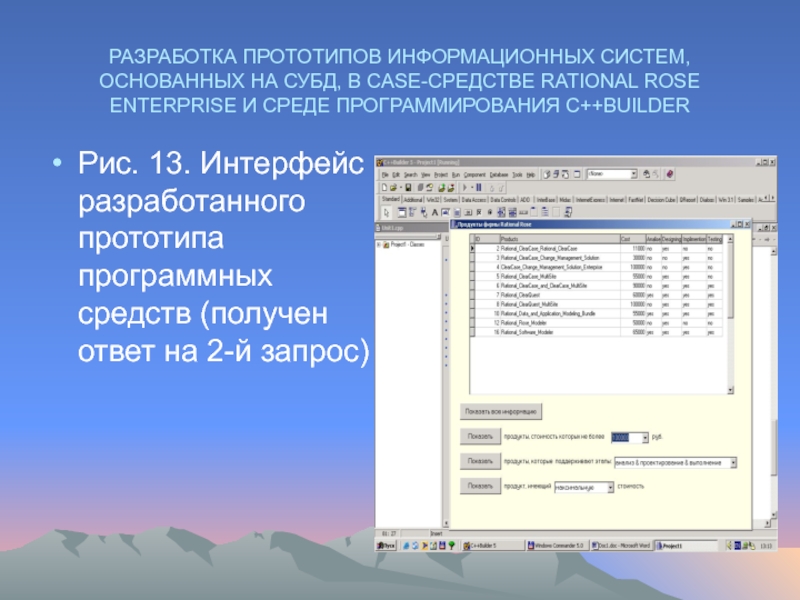Open the 'анализ & проектирование & выполнение' dropdown
This screenshot has height=600, width=800.
(x=733, y=463)
